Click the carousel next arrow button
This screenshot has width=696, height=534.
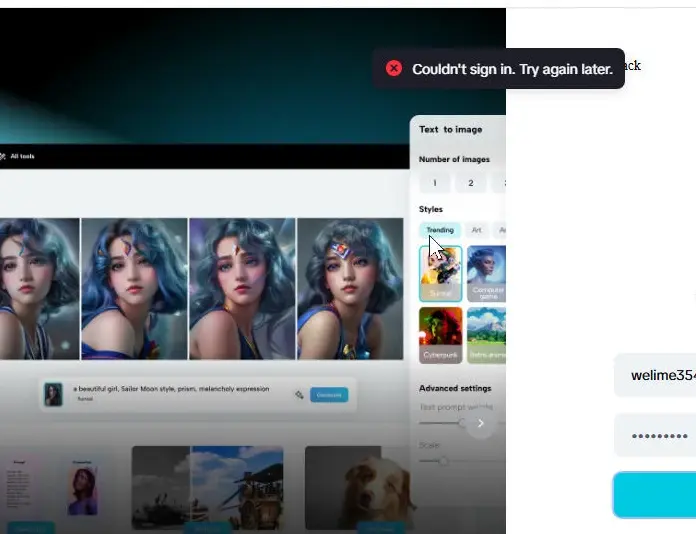[480, 423]
